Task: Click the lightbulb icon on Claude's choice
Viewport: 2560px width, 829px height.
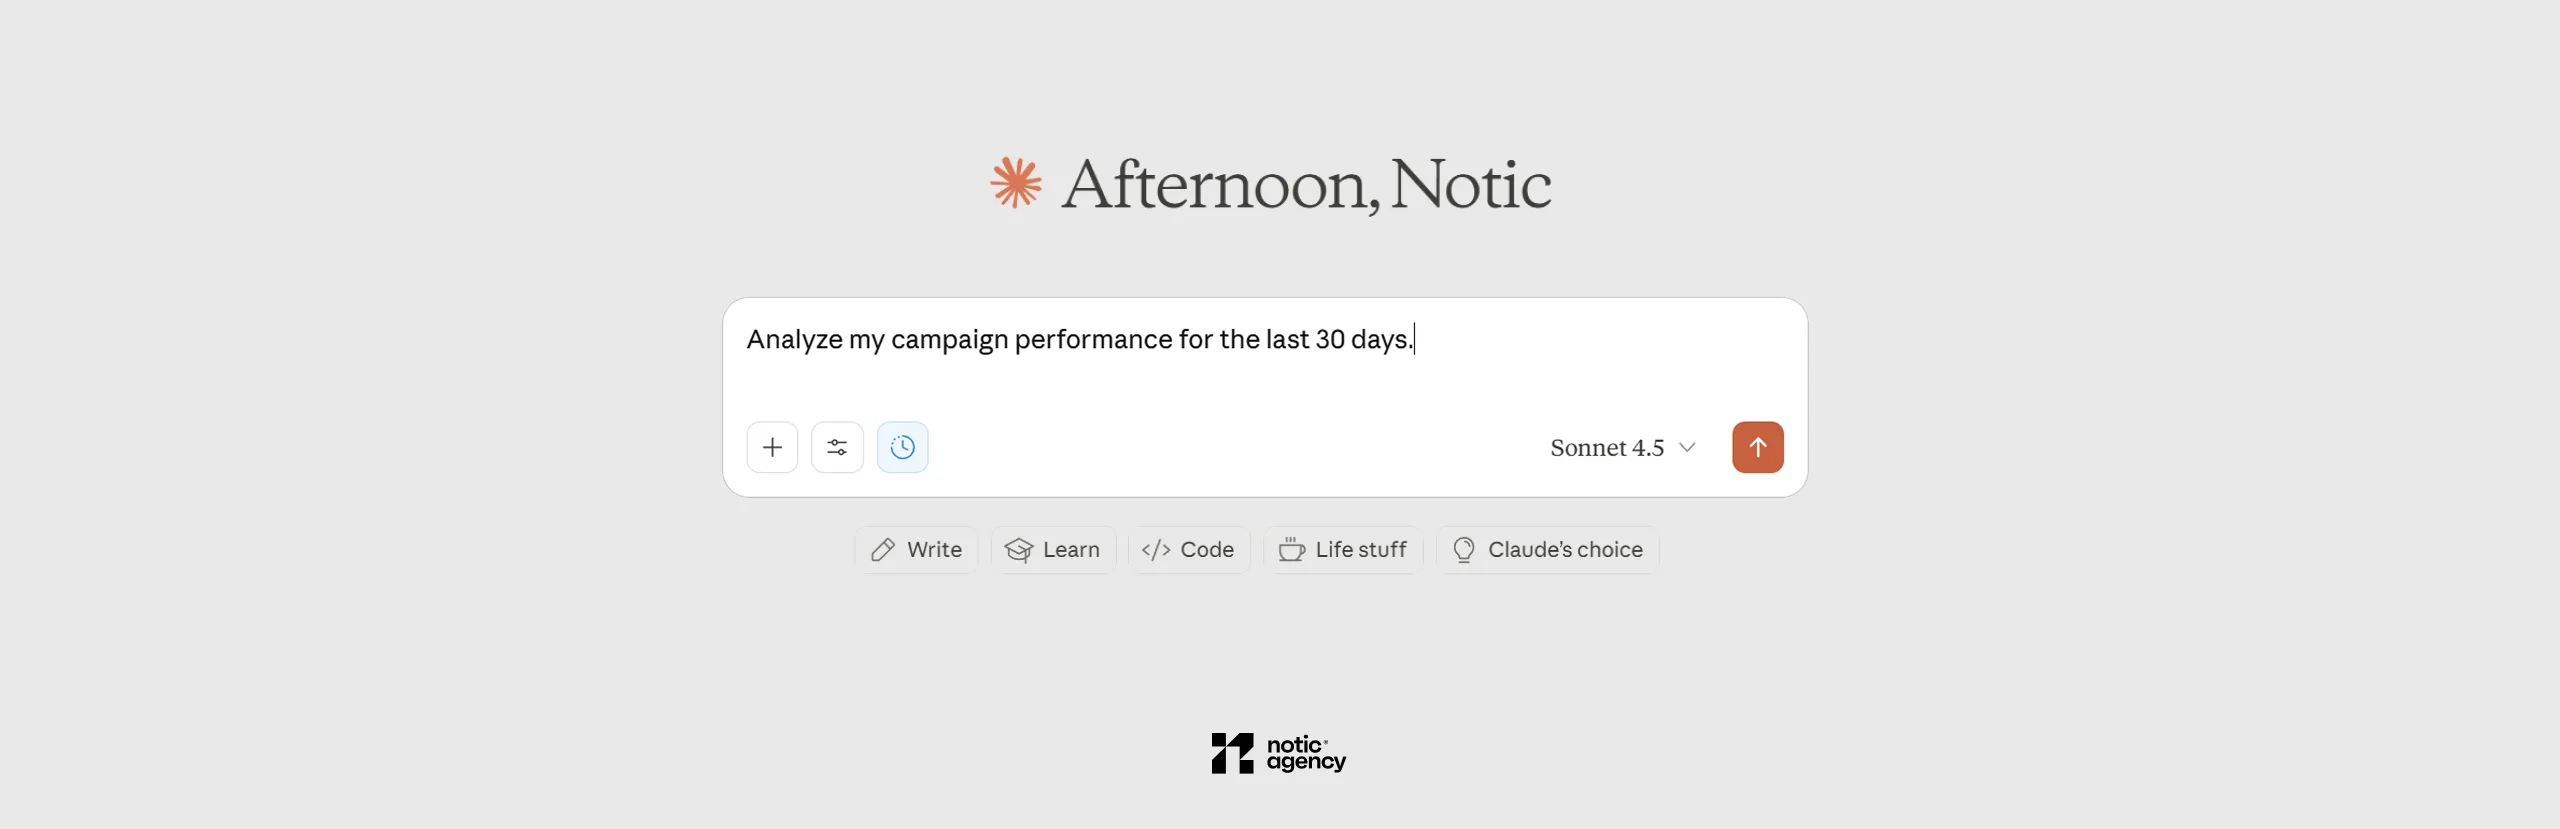Action: (x=1464, y=550)
